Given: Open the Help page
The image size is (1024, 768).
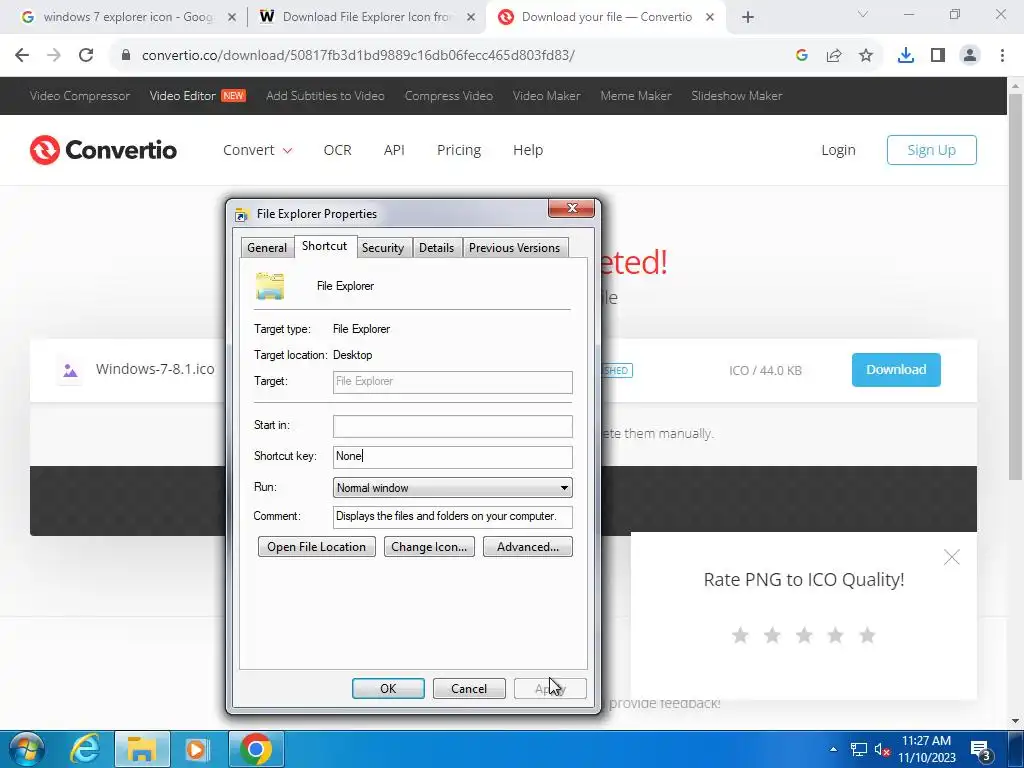Looking at the screenshot, I should click(528, 150).
